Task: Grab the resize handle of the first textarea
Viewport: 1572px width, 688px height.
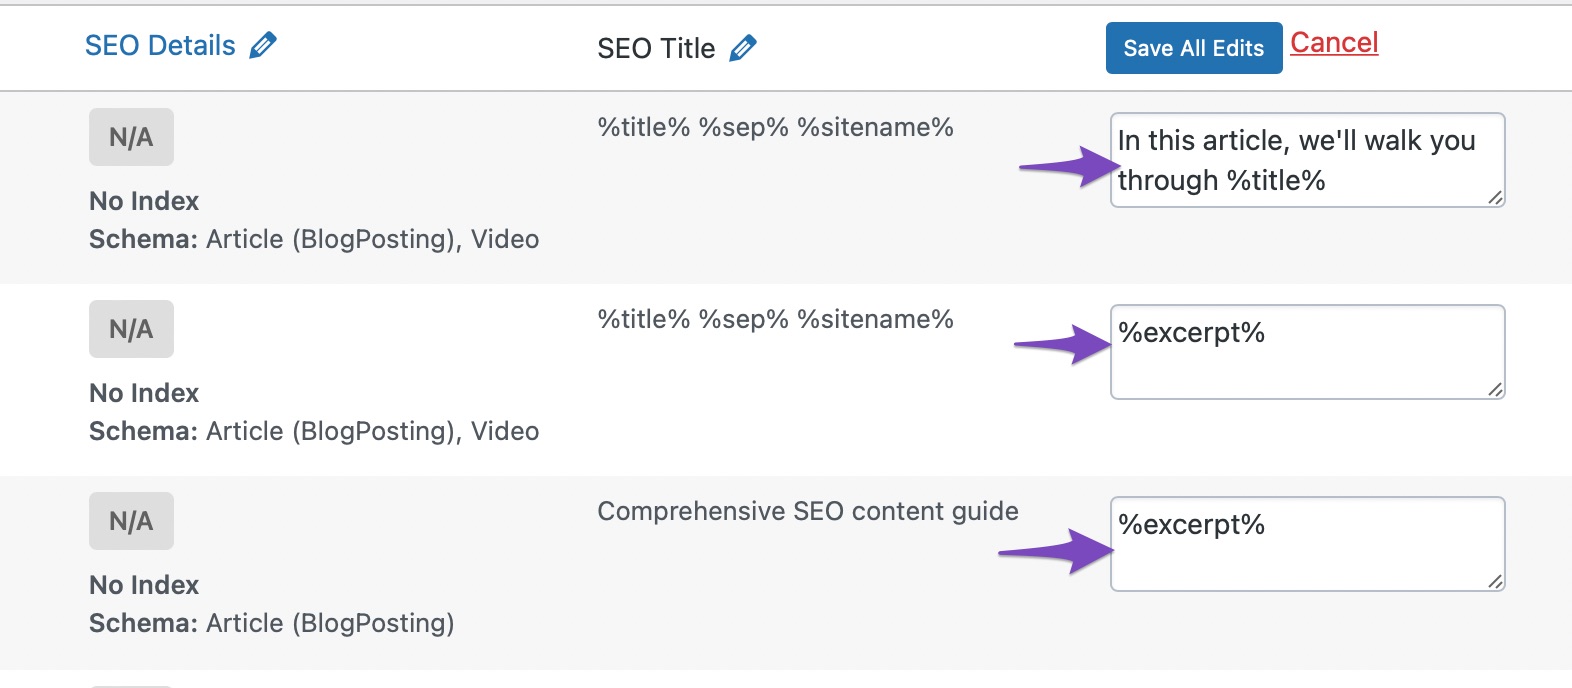Action: pyautogui.click(x=1495, y=198)
